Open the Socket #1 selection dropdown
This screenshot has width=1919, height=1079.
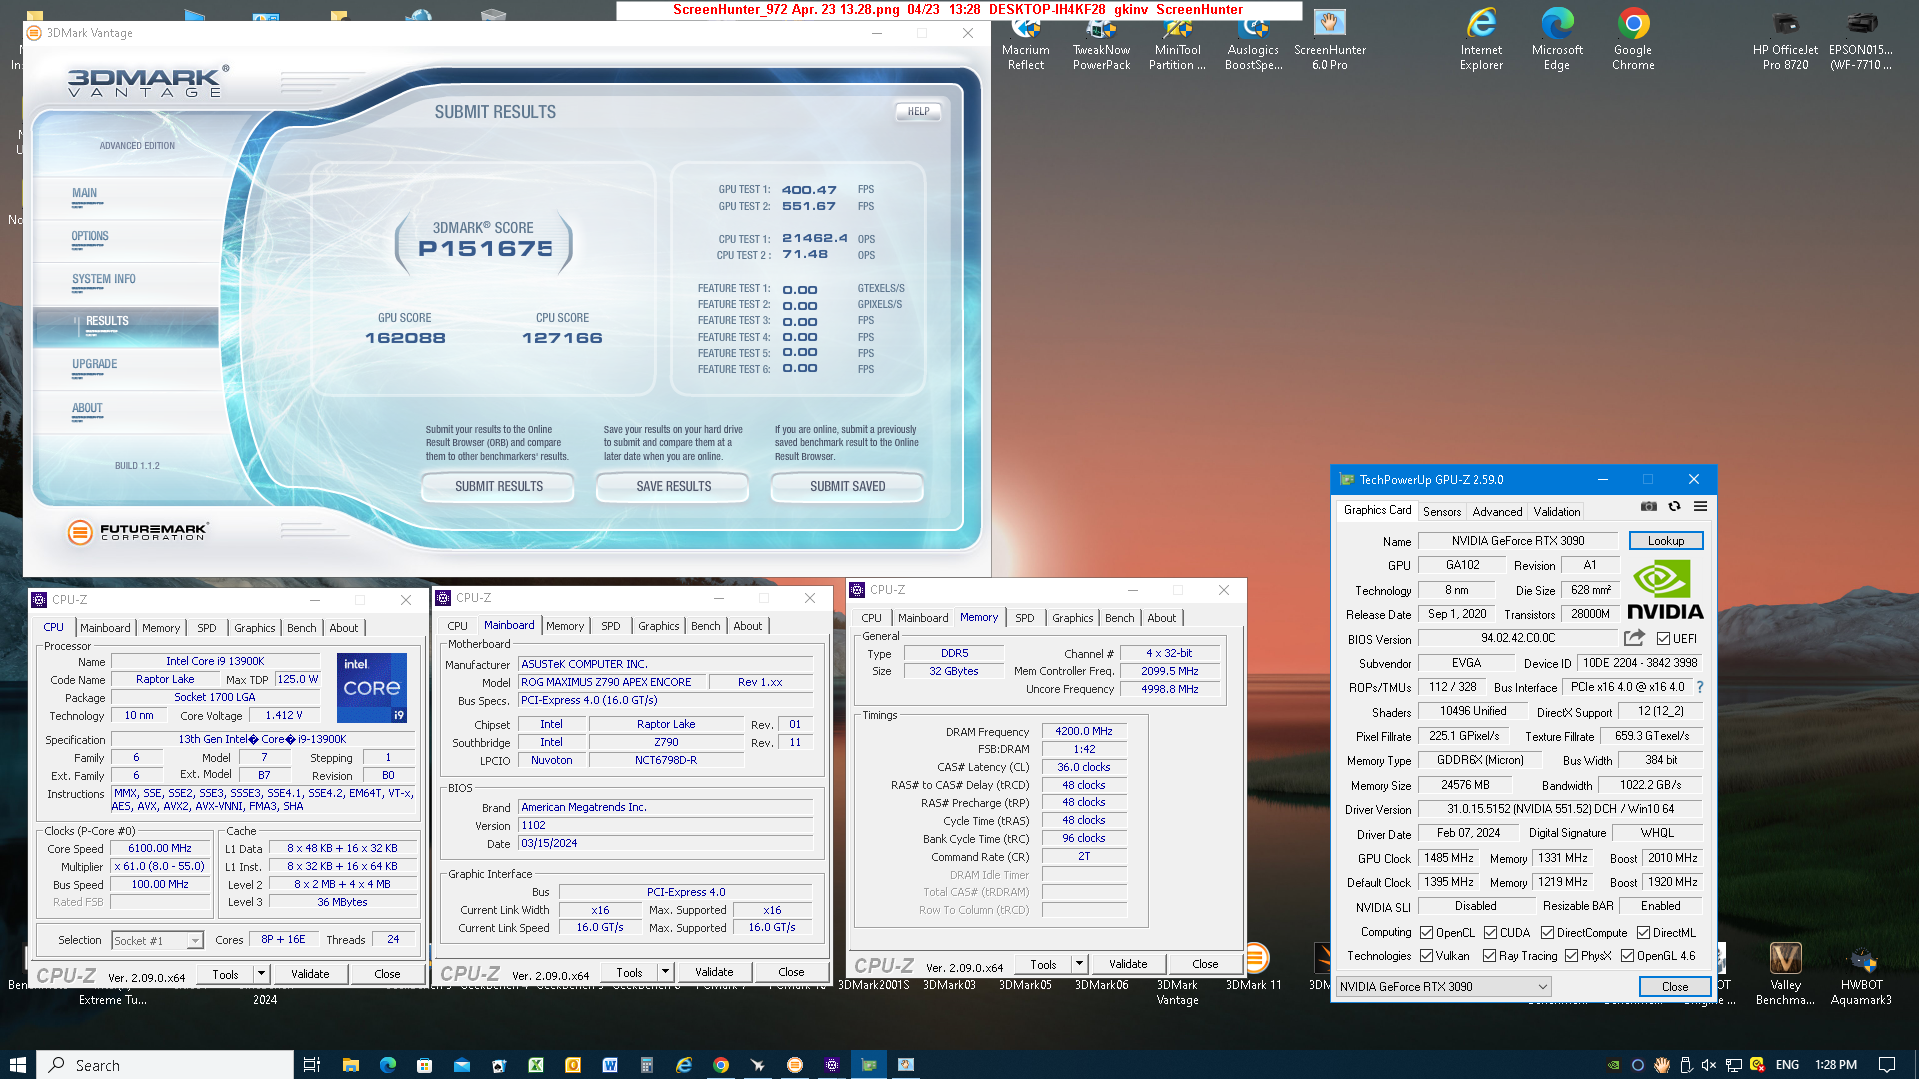pos(157,941)
